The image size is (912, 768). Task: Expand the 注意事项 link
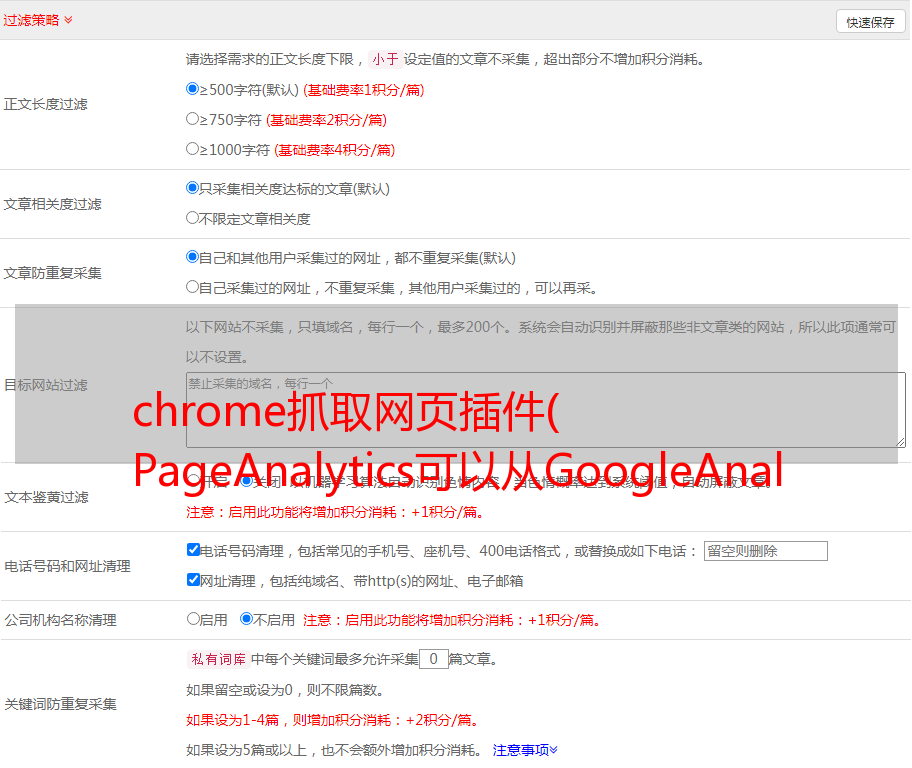pyautogui.click(x=525, y=750)
